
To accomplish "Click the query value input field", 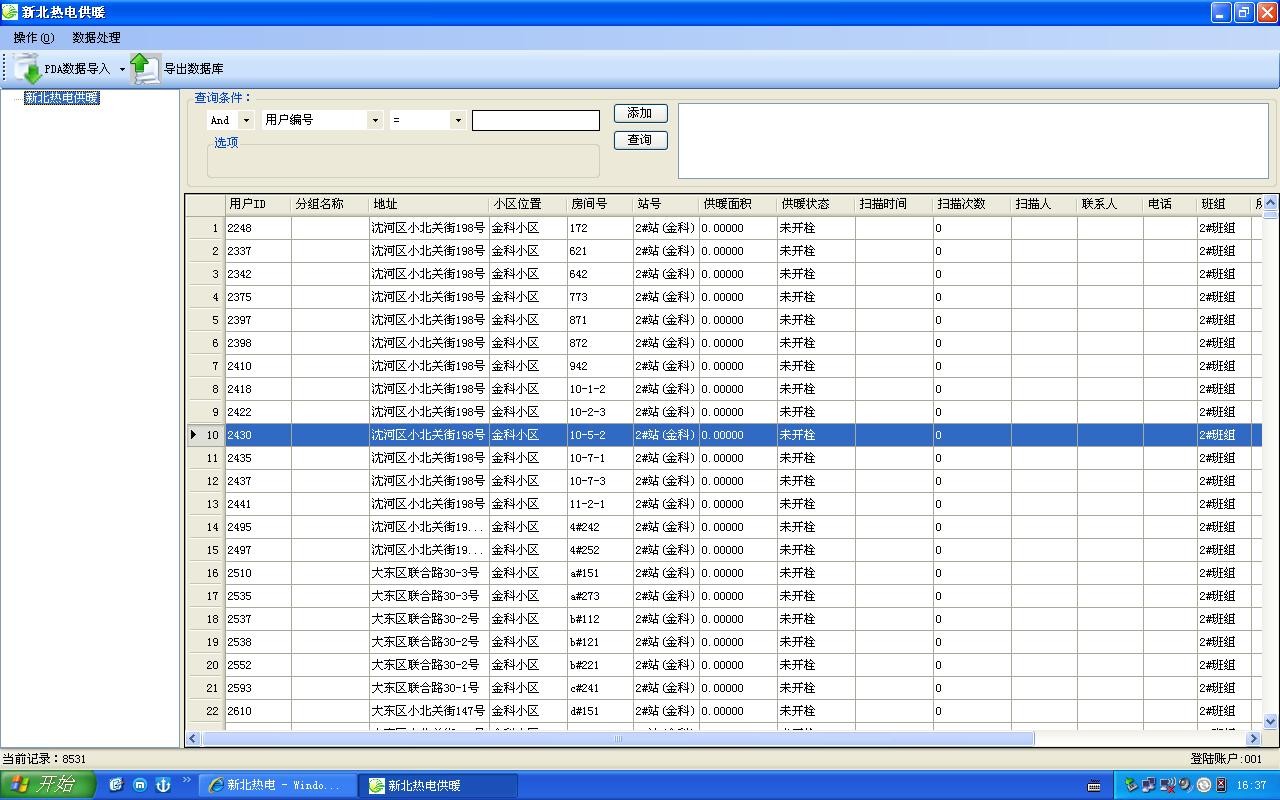I will (x=535, y=120).
